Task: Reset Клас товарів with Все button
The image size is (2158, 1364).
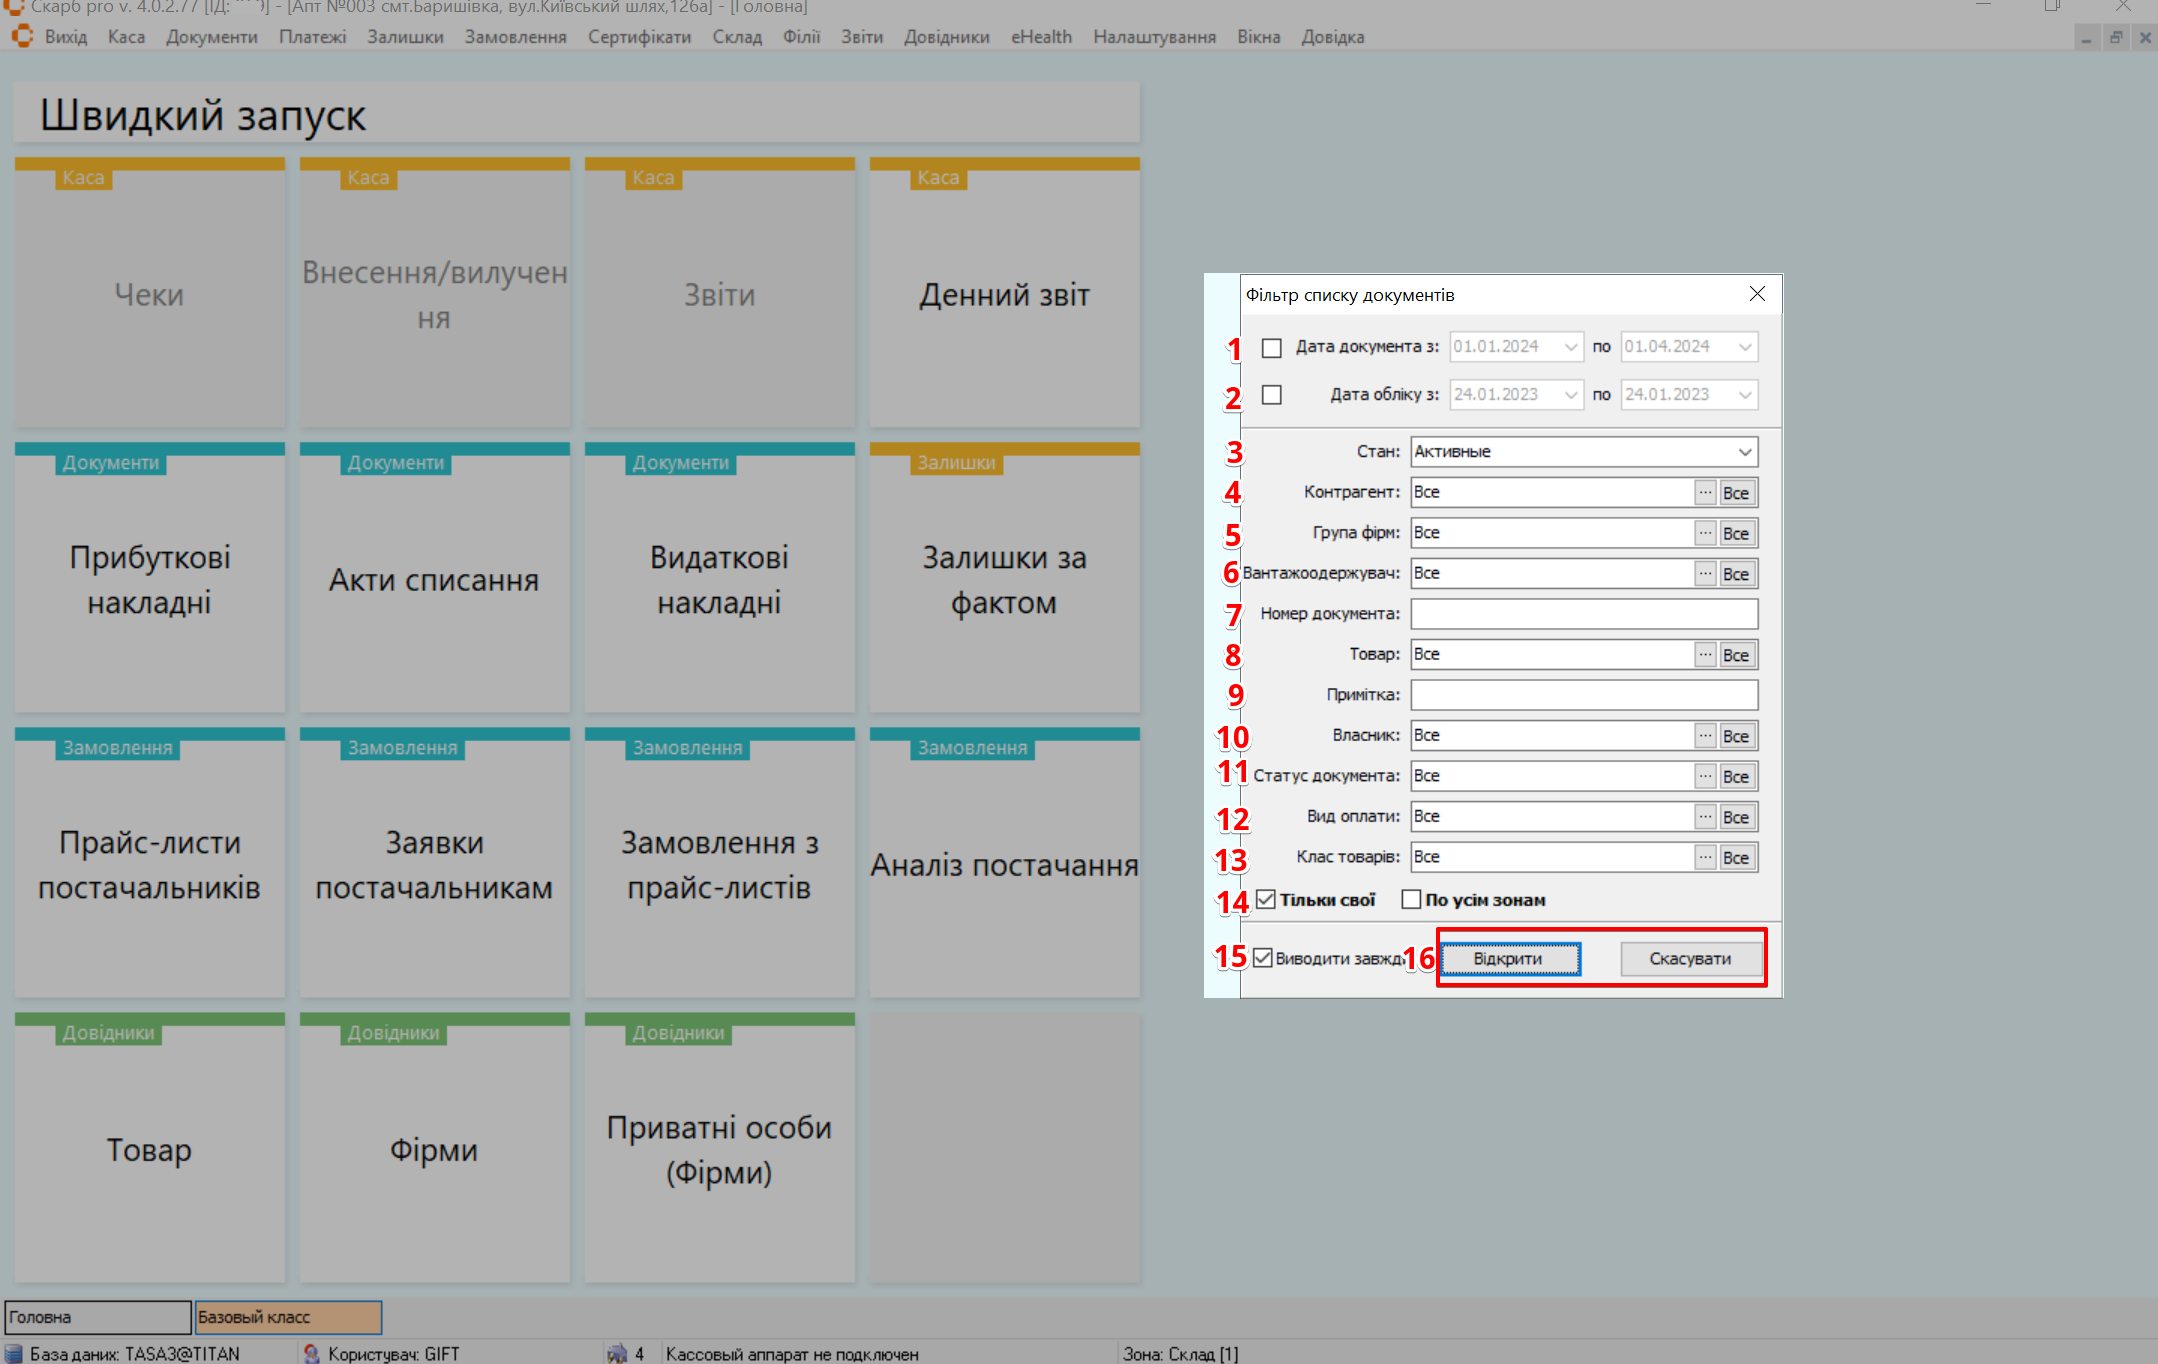Action: (x=1736, y=858)
